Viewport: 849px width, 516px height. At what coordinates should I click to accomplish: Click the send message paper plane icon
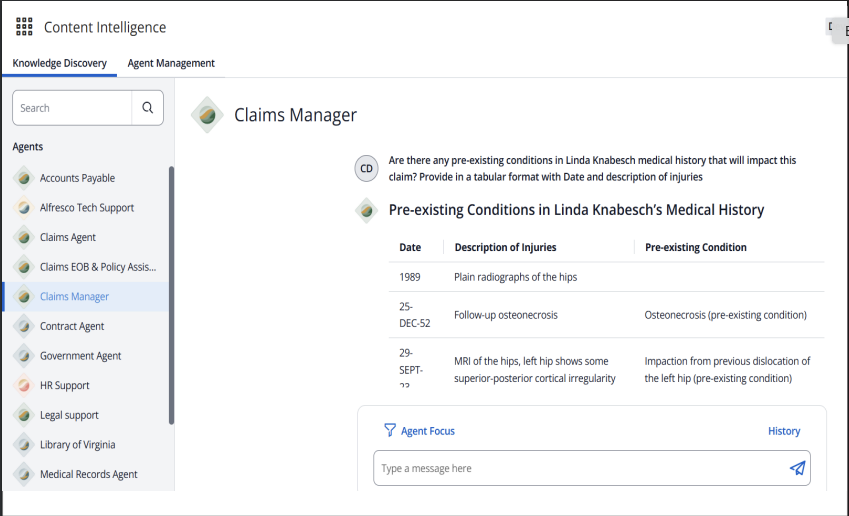click(797, 468)
